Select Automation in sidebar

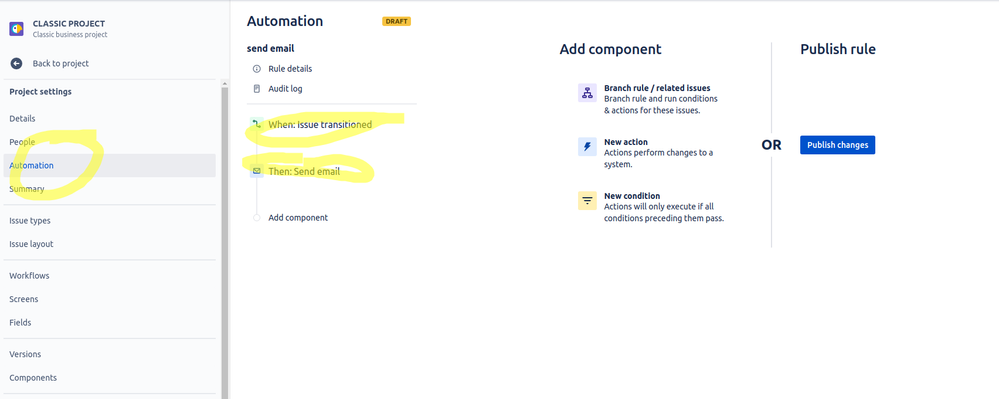[110, 166]
